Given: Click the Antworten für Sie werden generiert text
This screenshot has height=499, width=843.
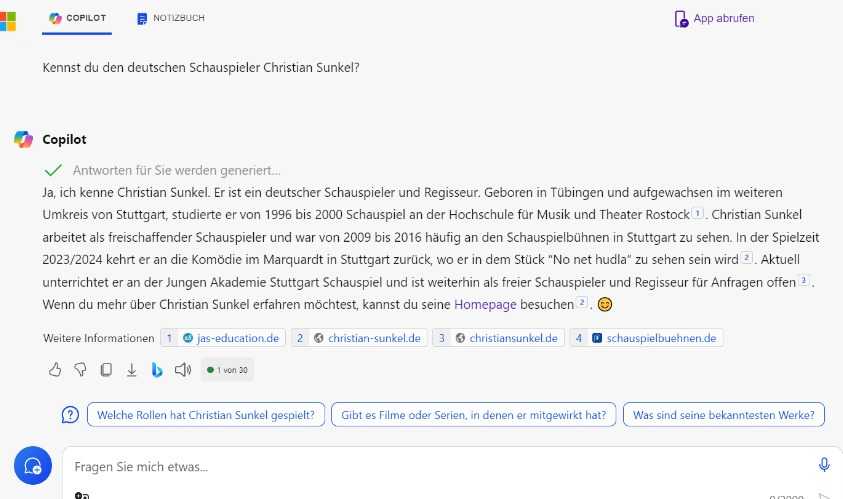Looking at the screenshot, I should coord(177,170).
